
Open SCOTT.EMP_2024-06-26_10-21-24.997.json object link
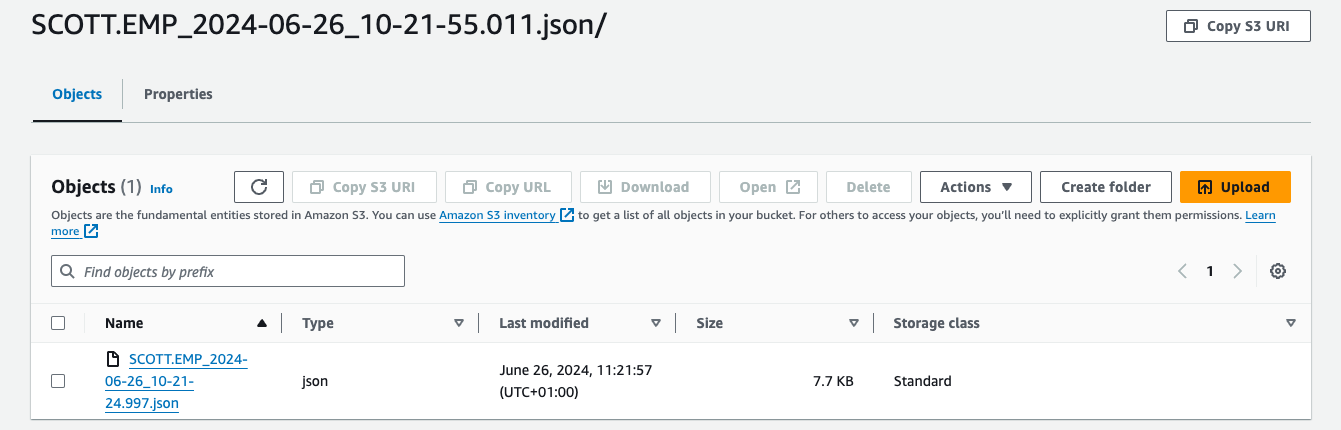tap(176, 381)
